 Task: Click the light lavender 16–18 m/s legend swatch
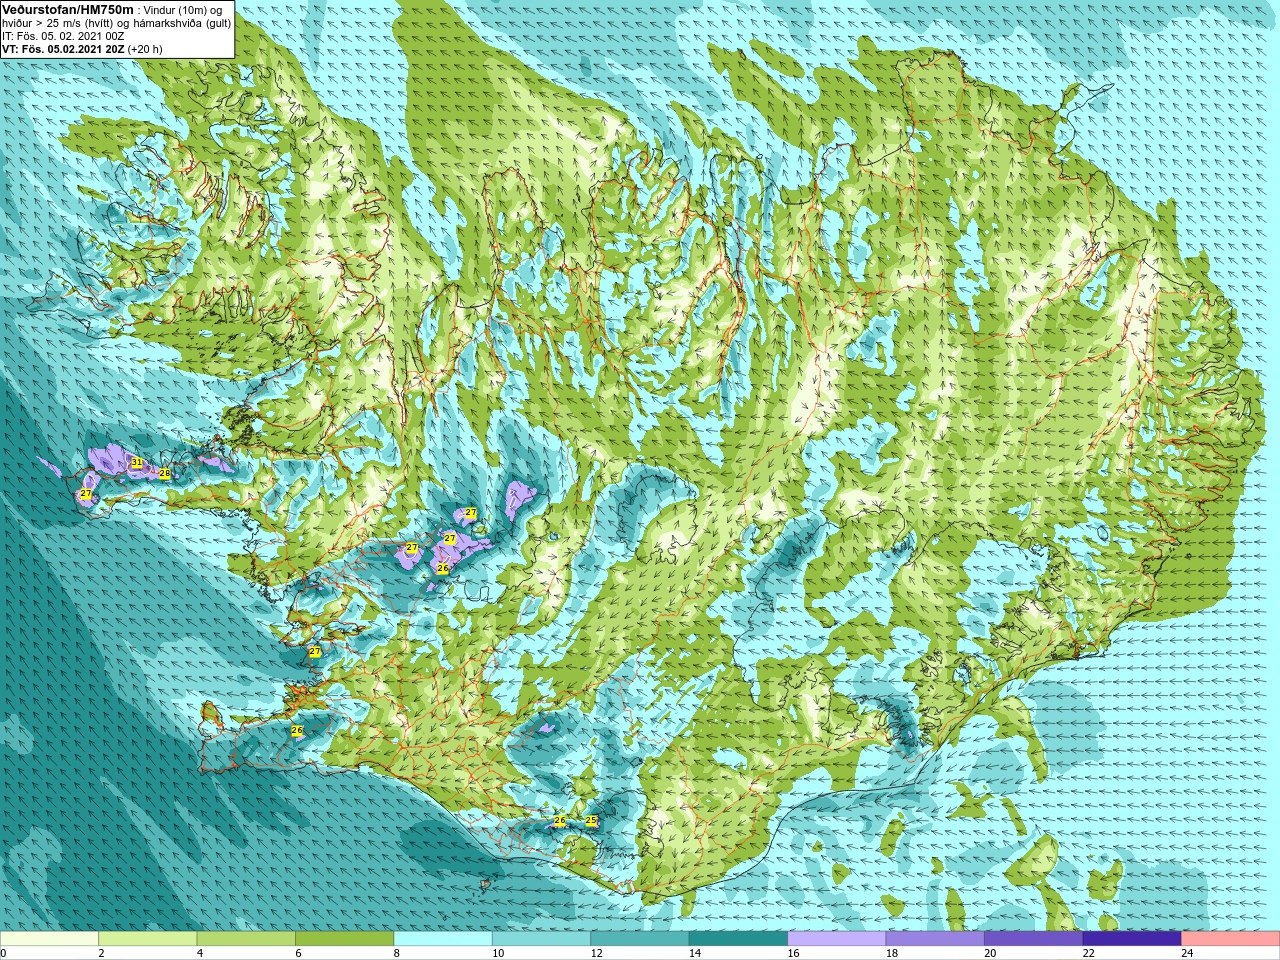[837, 939]
